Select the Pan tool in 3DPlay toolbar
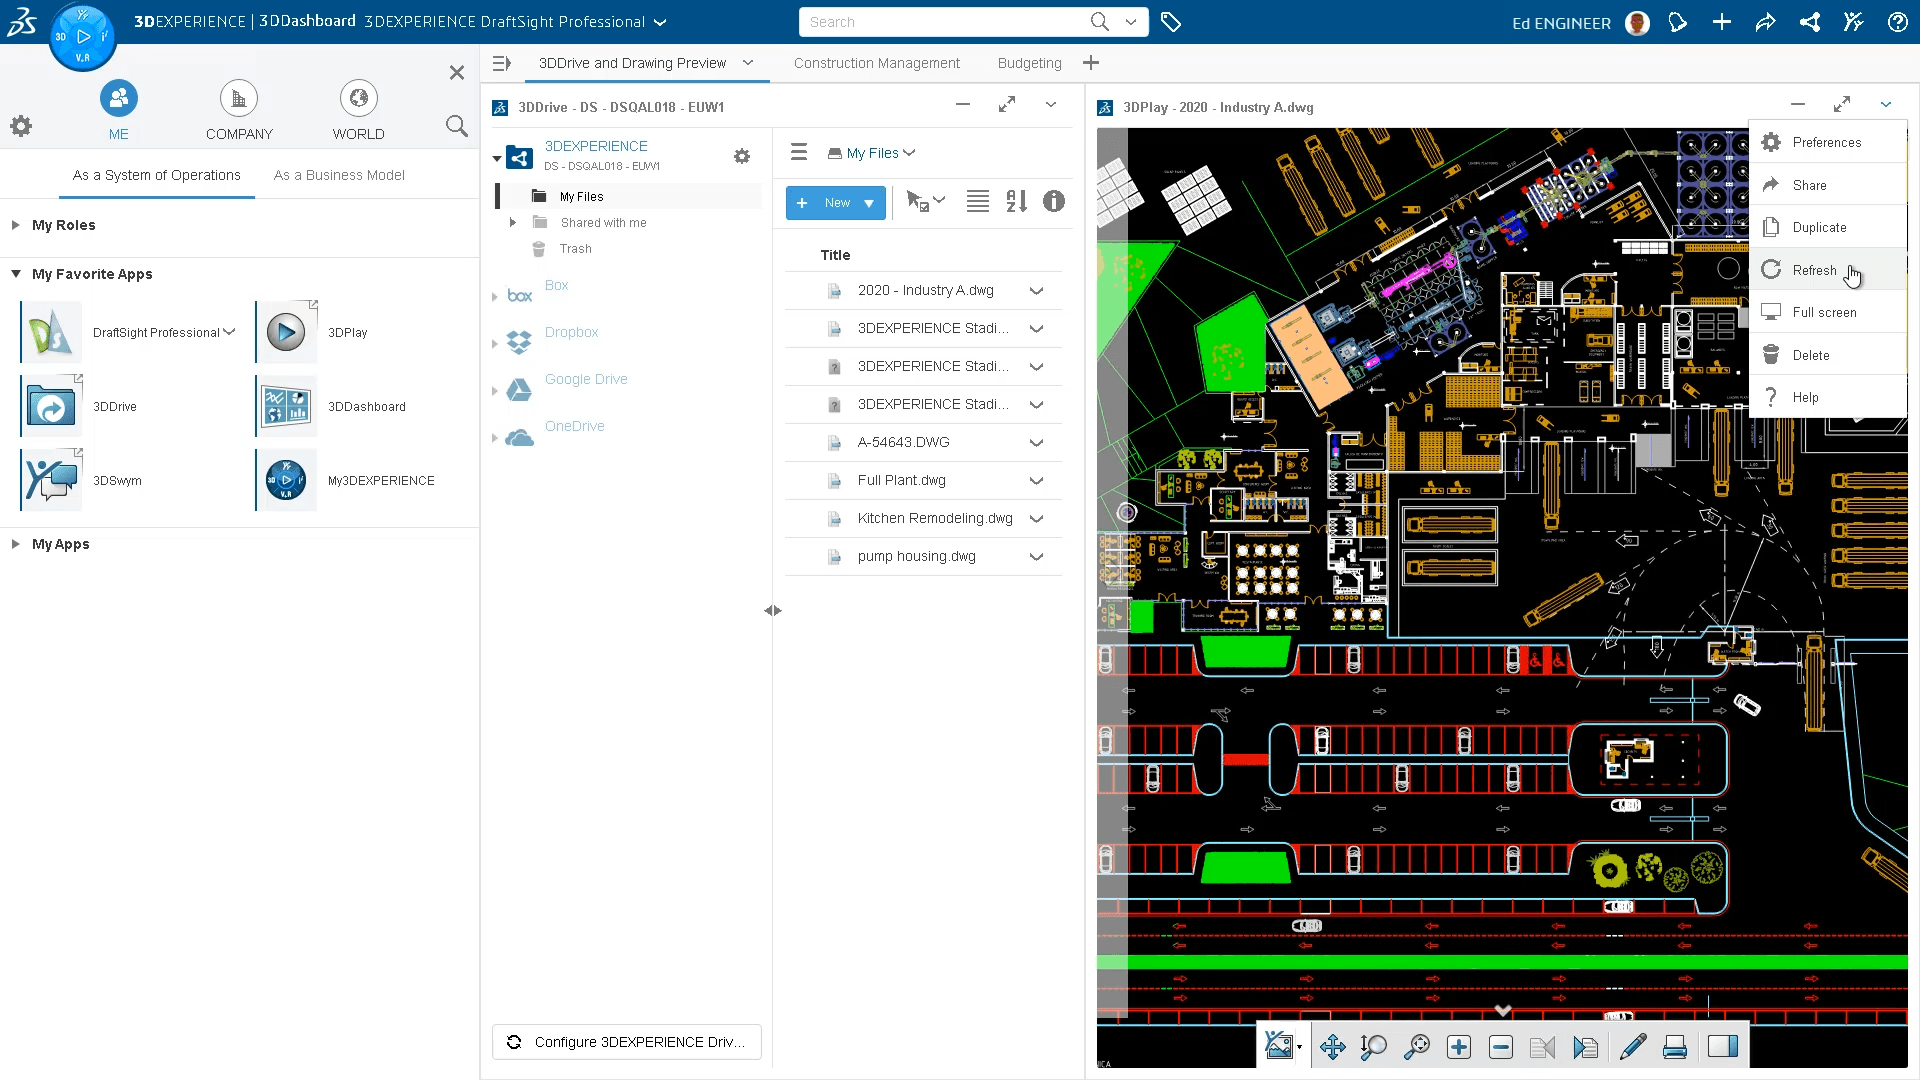 click(x=1332, y=1047)
